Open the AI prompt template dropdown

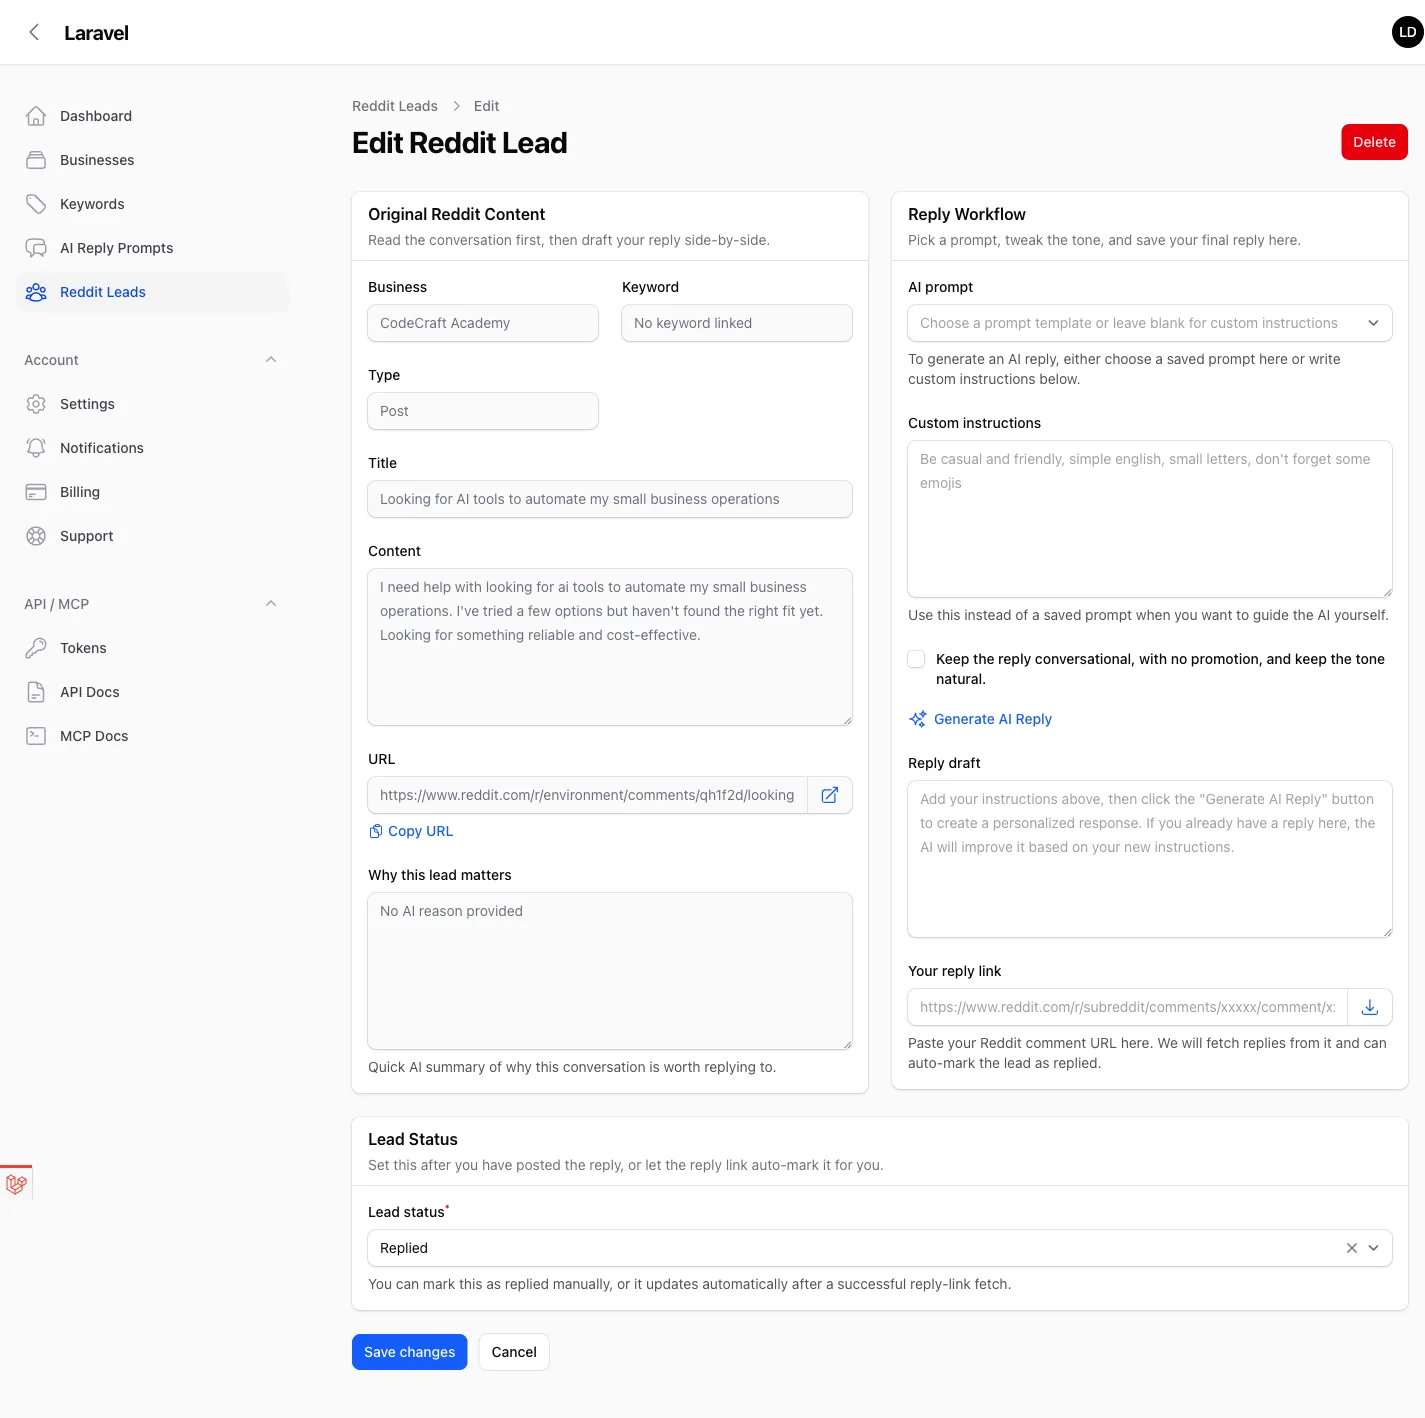[1376, 323]
